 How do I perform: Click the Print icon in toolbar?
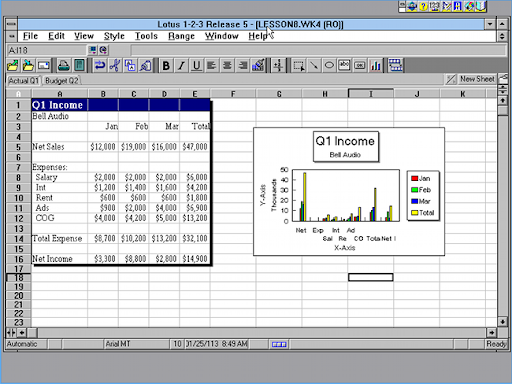click(x=64, y=65)
